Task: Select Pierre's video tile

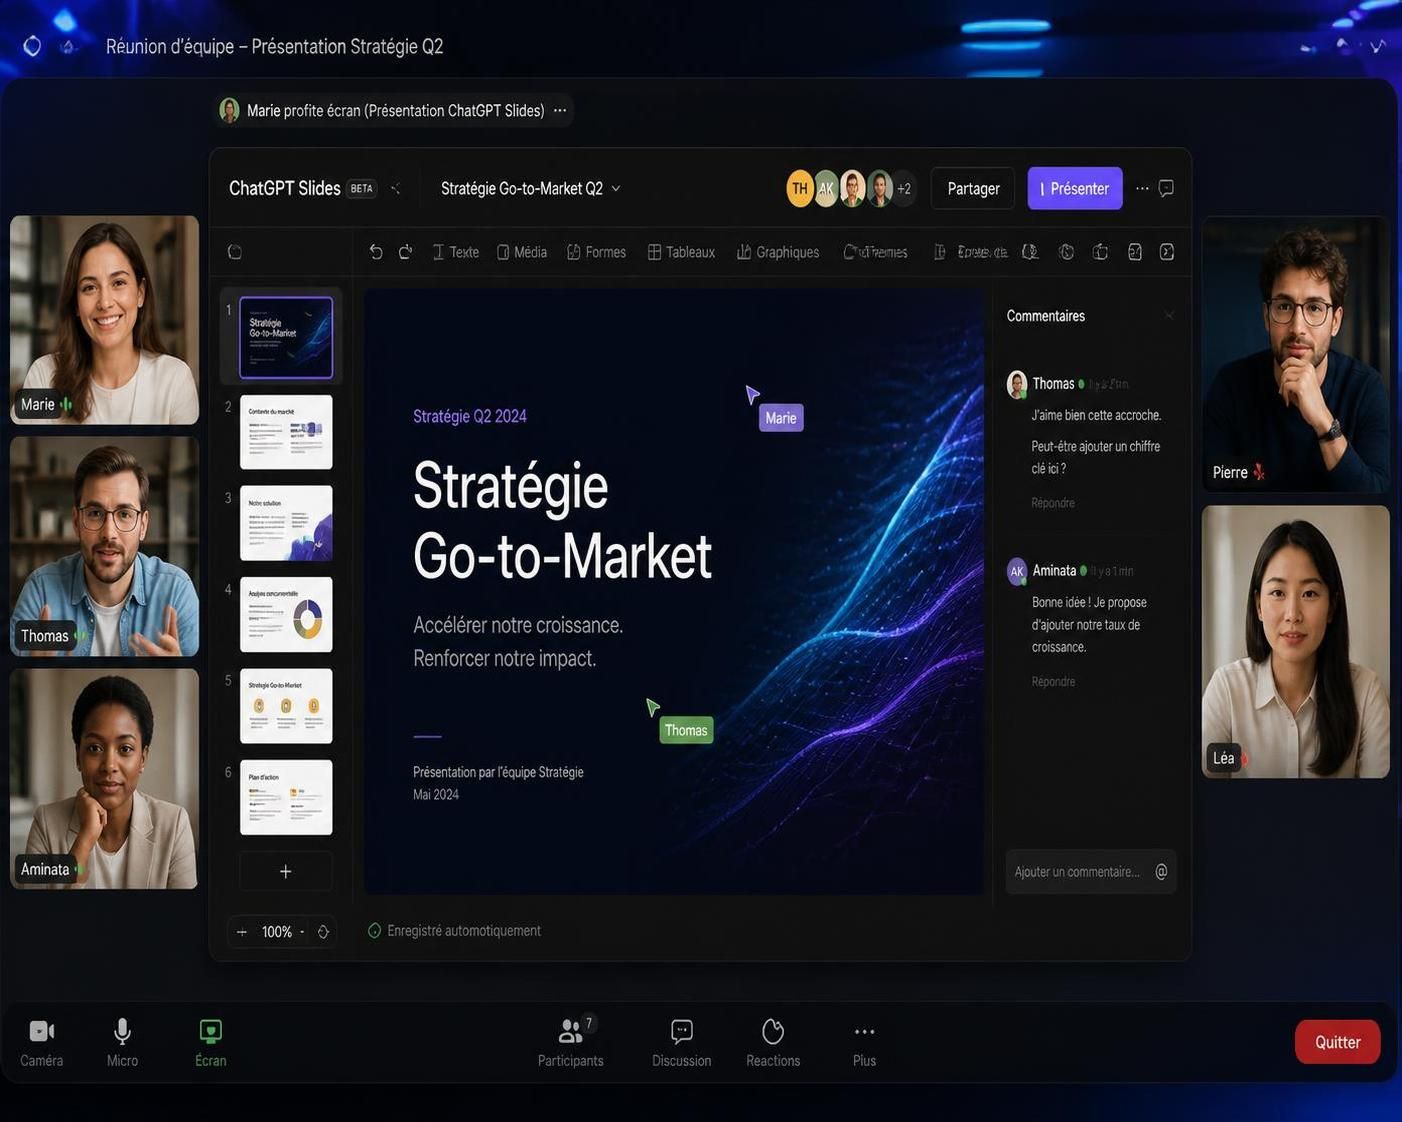Action: click(1296, 355)
